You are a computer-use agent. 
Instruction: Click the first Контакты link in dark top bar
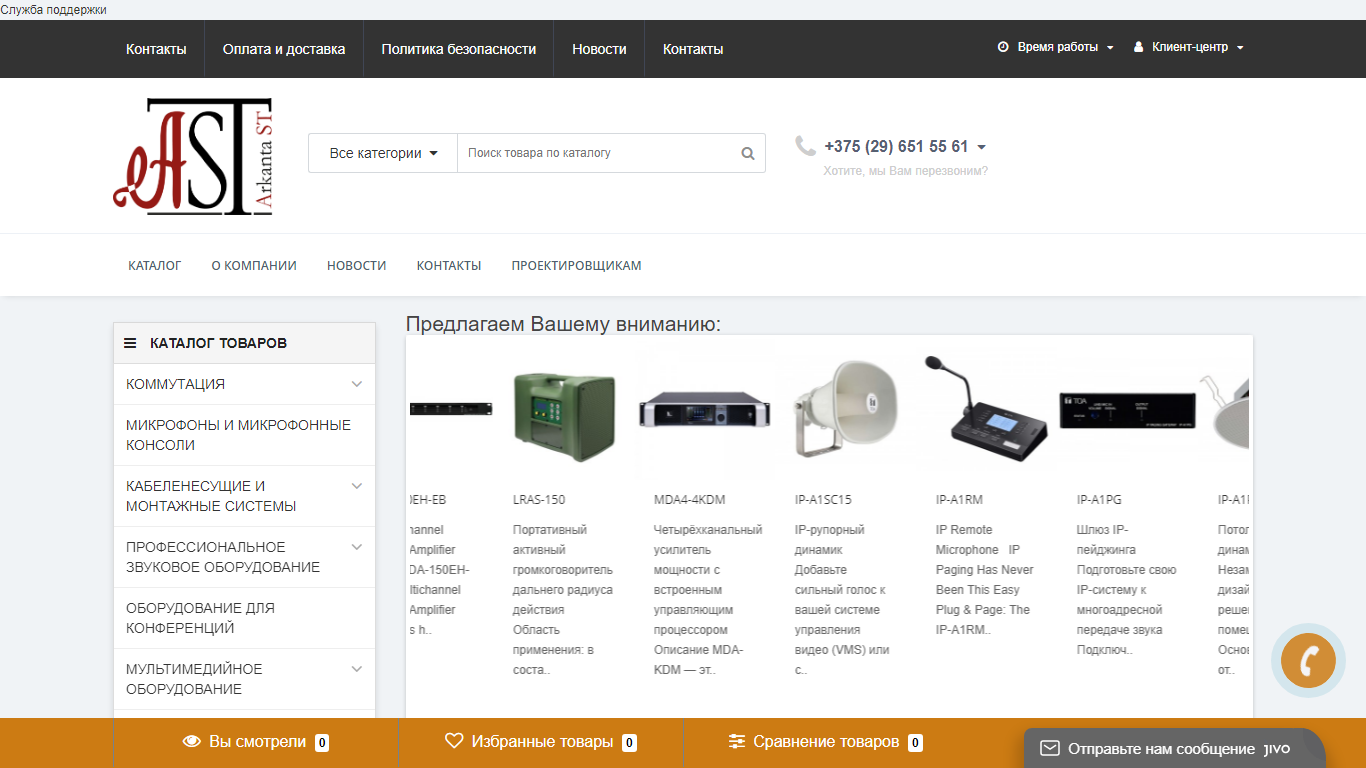pyautogui.click(x=156, y=49)
